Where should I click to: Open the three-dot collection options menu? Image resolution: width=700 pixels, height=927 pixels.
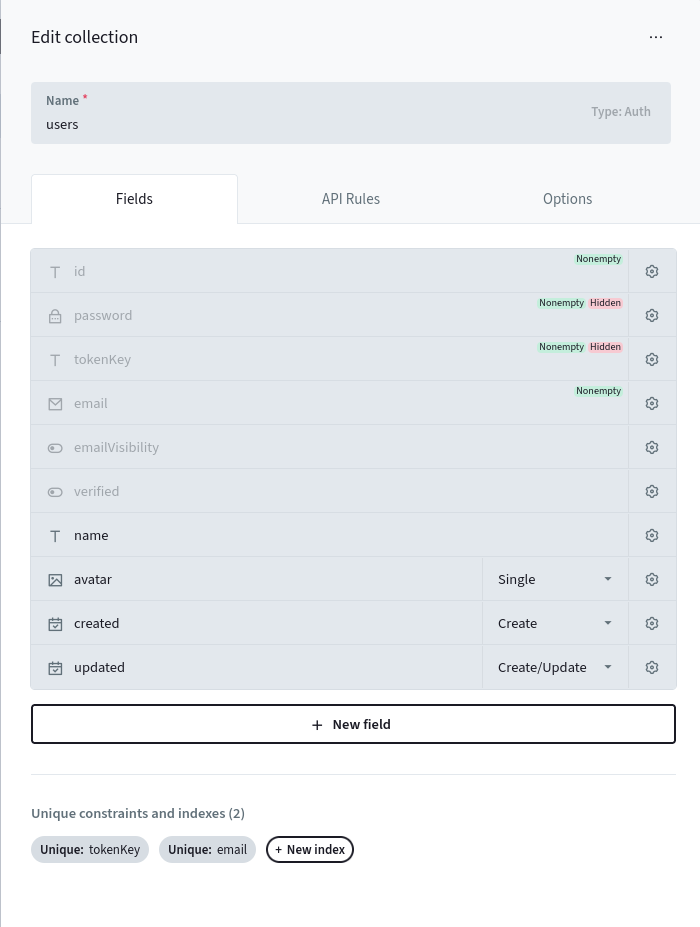656,37
